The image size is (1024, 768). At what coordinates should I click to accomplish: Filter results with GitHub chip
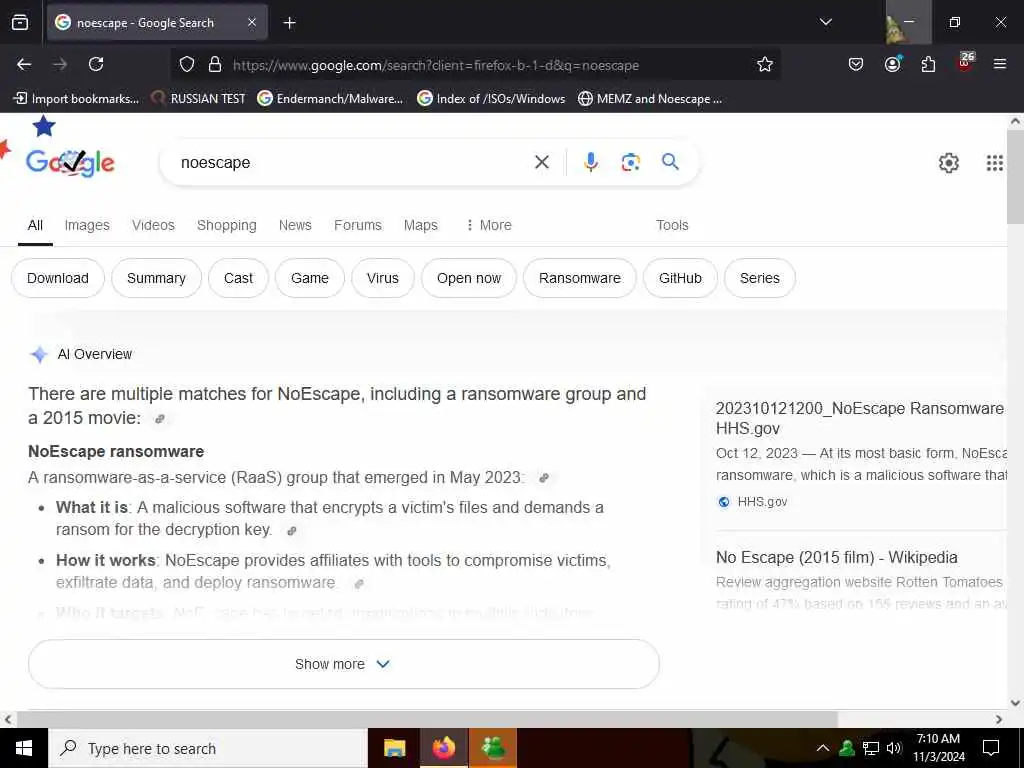(x=680, y=278)
